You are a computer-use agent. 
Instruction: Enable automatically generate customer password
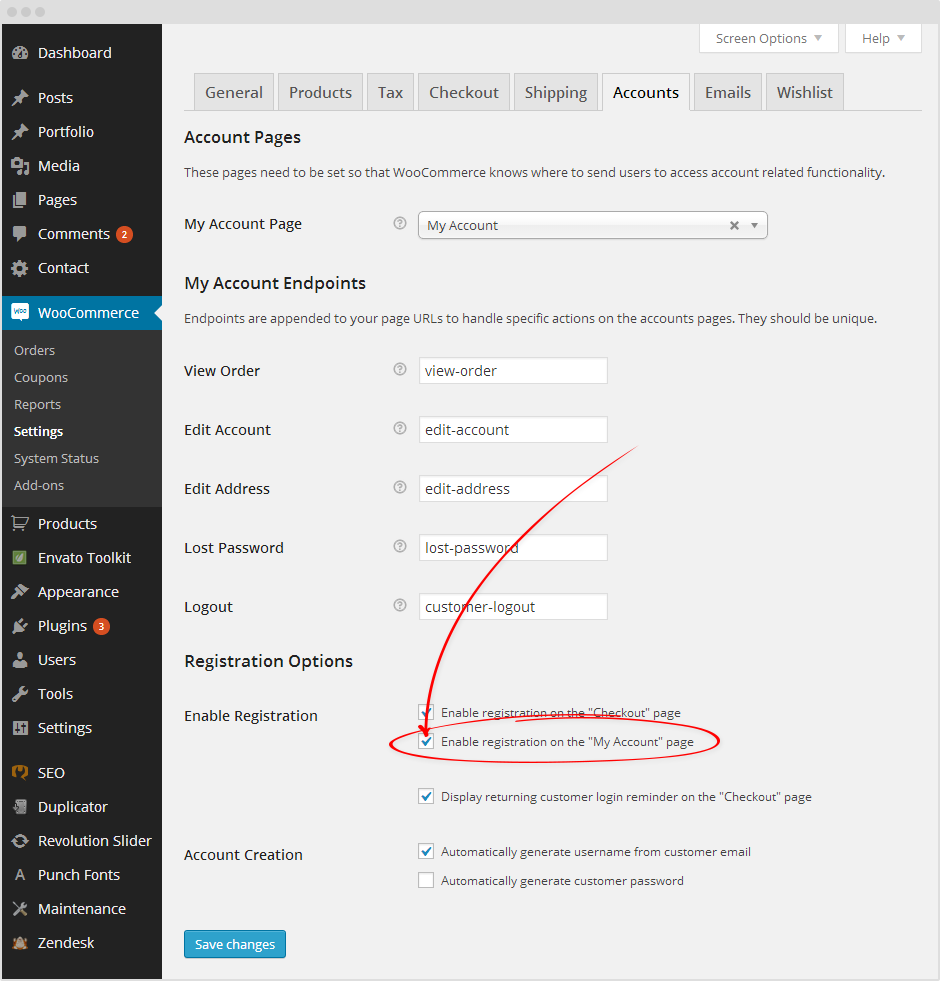(427, 881)
